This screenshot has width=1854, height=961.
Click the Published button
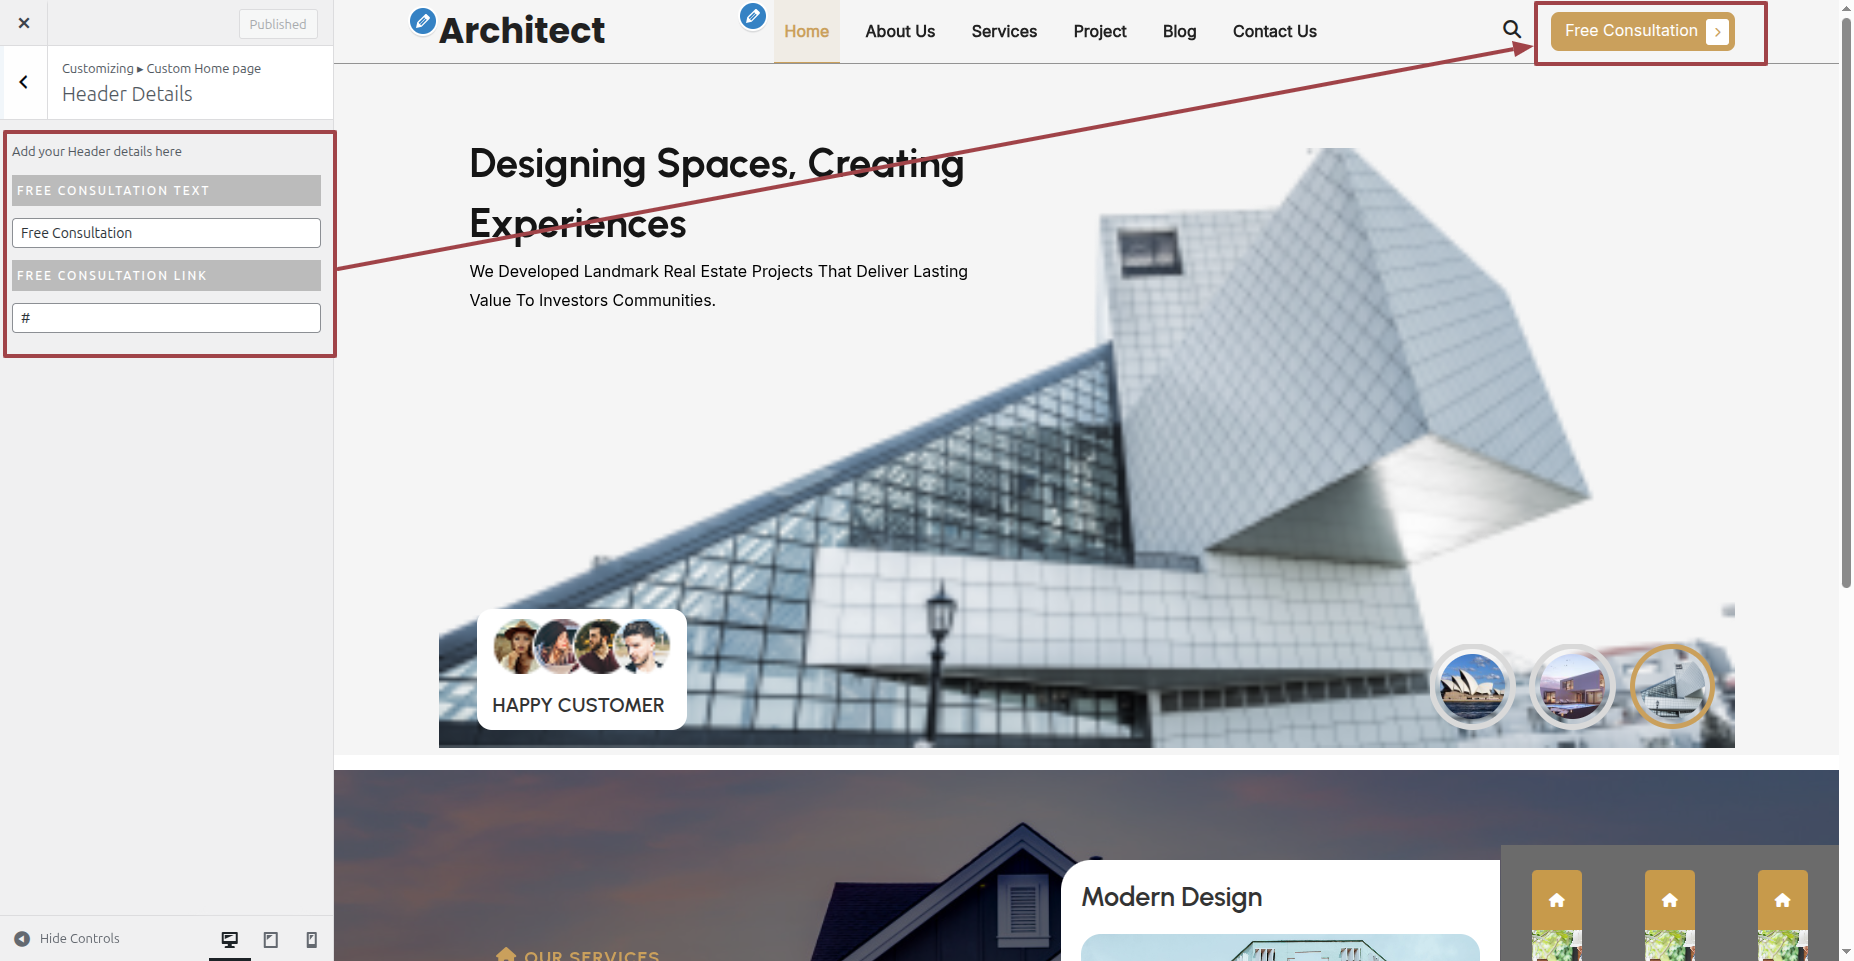click(x=278, y=24)
